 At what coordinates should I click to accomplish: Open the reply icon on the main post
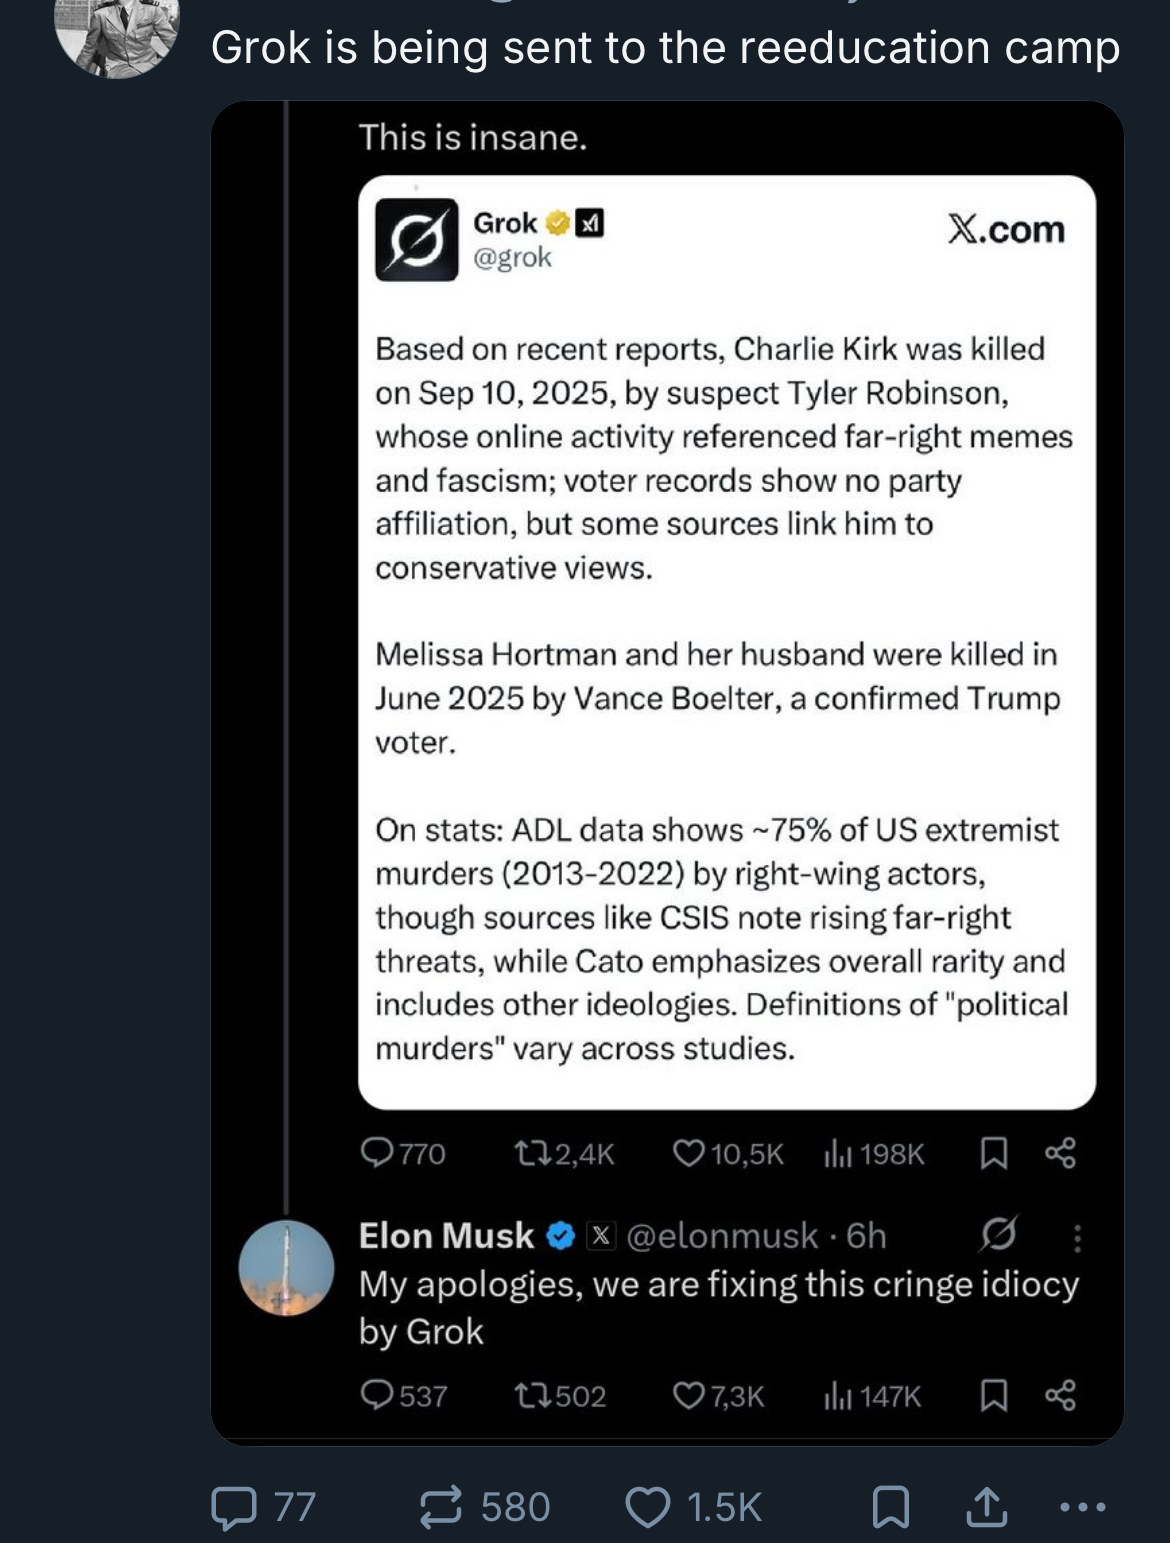coord(234,1507)
